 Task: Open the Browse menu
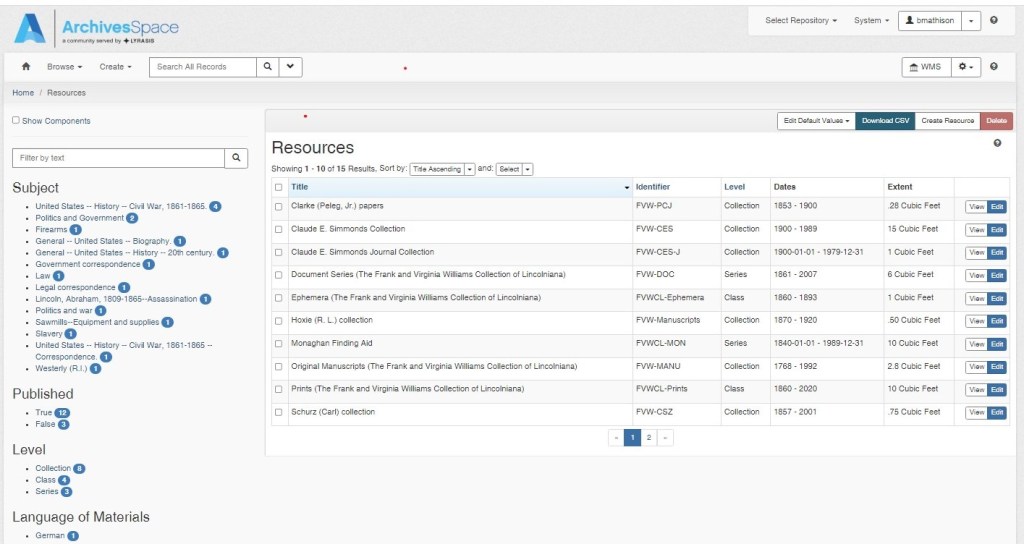click(64, 67)
